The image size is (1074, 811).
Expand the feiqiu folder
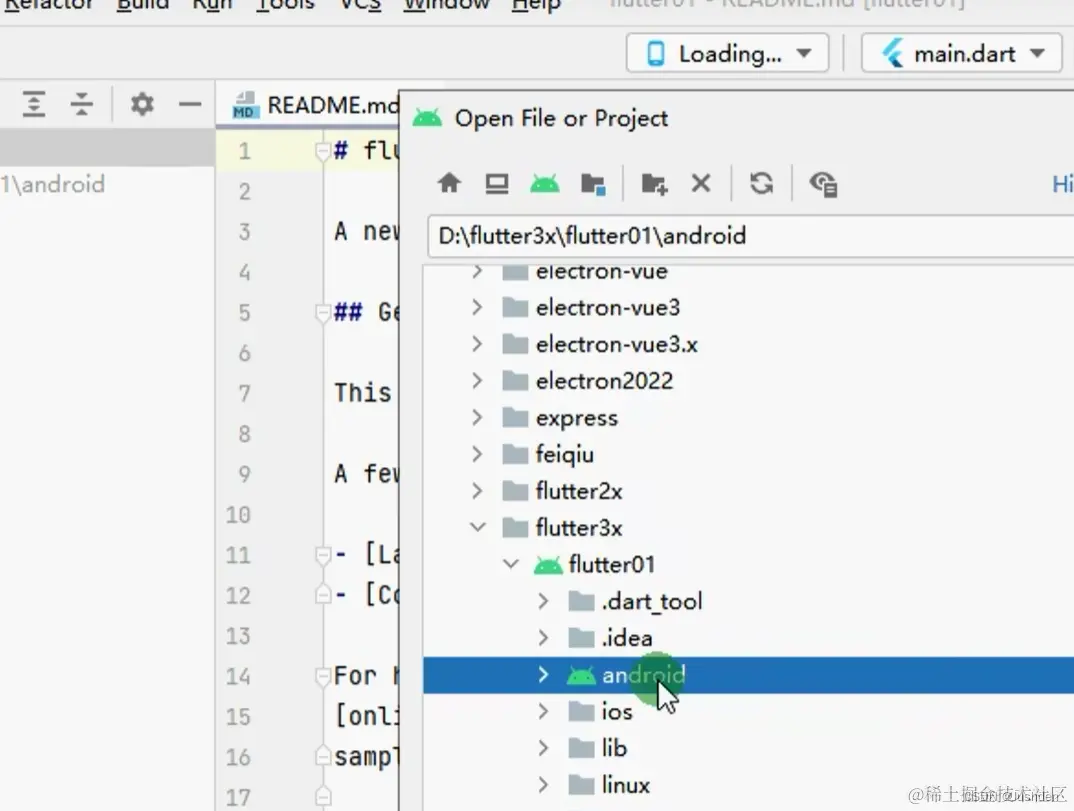click(477, 454)
